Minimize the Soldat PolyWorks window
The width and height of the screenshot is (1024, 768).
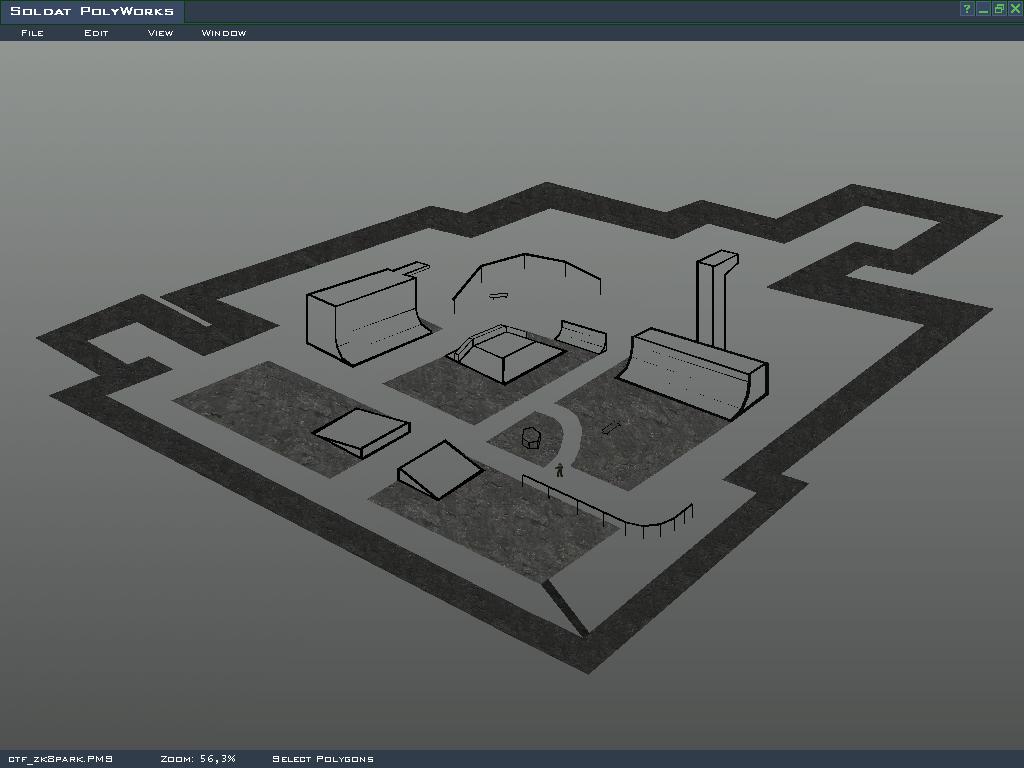point(983,9)
